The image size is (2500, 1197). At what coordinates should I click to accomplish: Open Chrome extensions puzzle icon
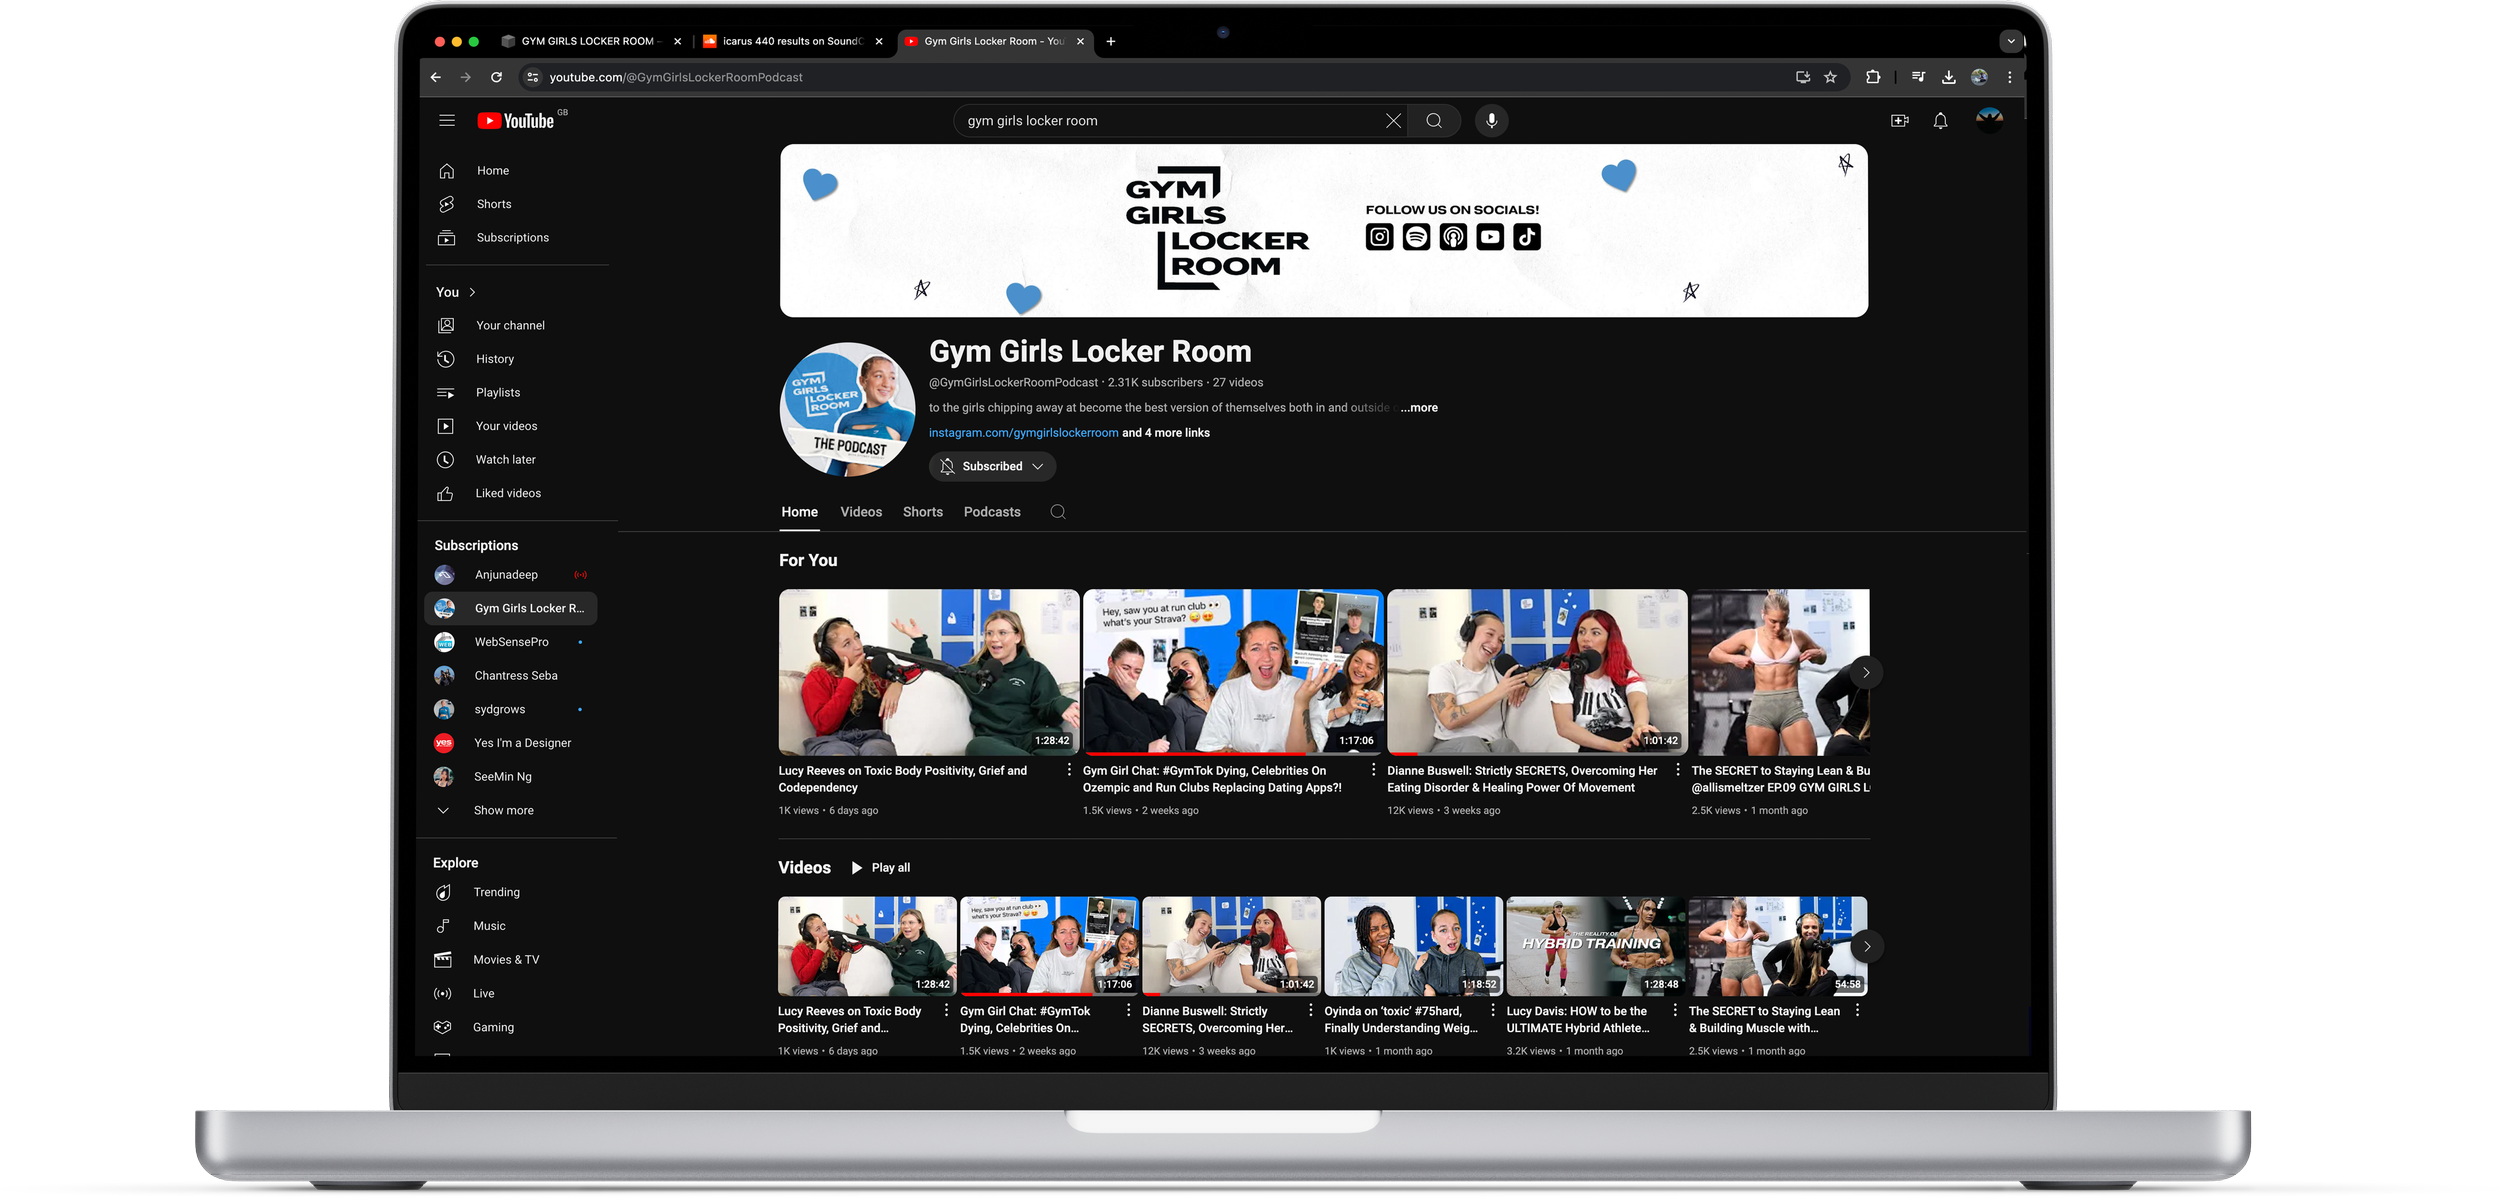click(x=1873, y=77)
